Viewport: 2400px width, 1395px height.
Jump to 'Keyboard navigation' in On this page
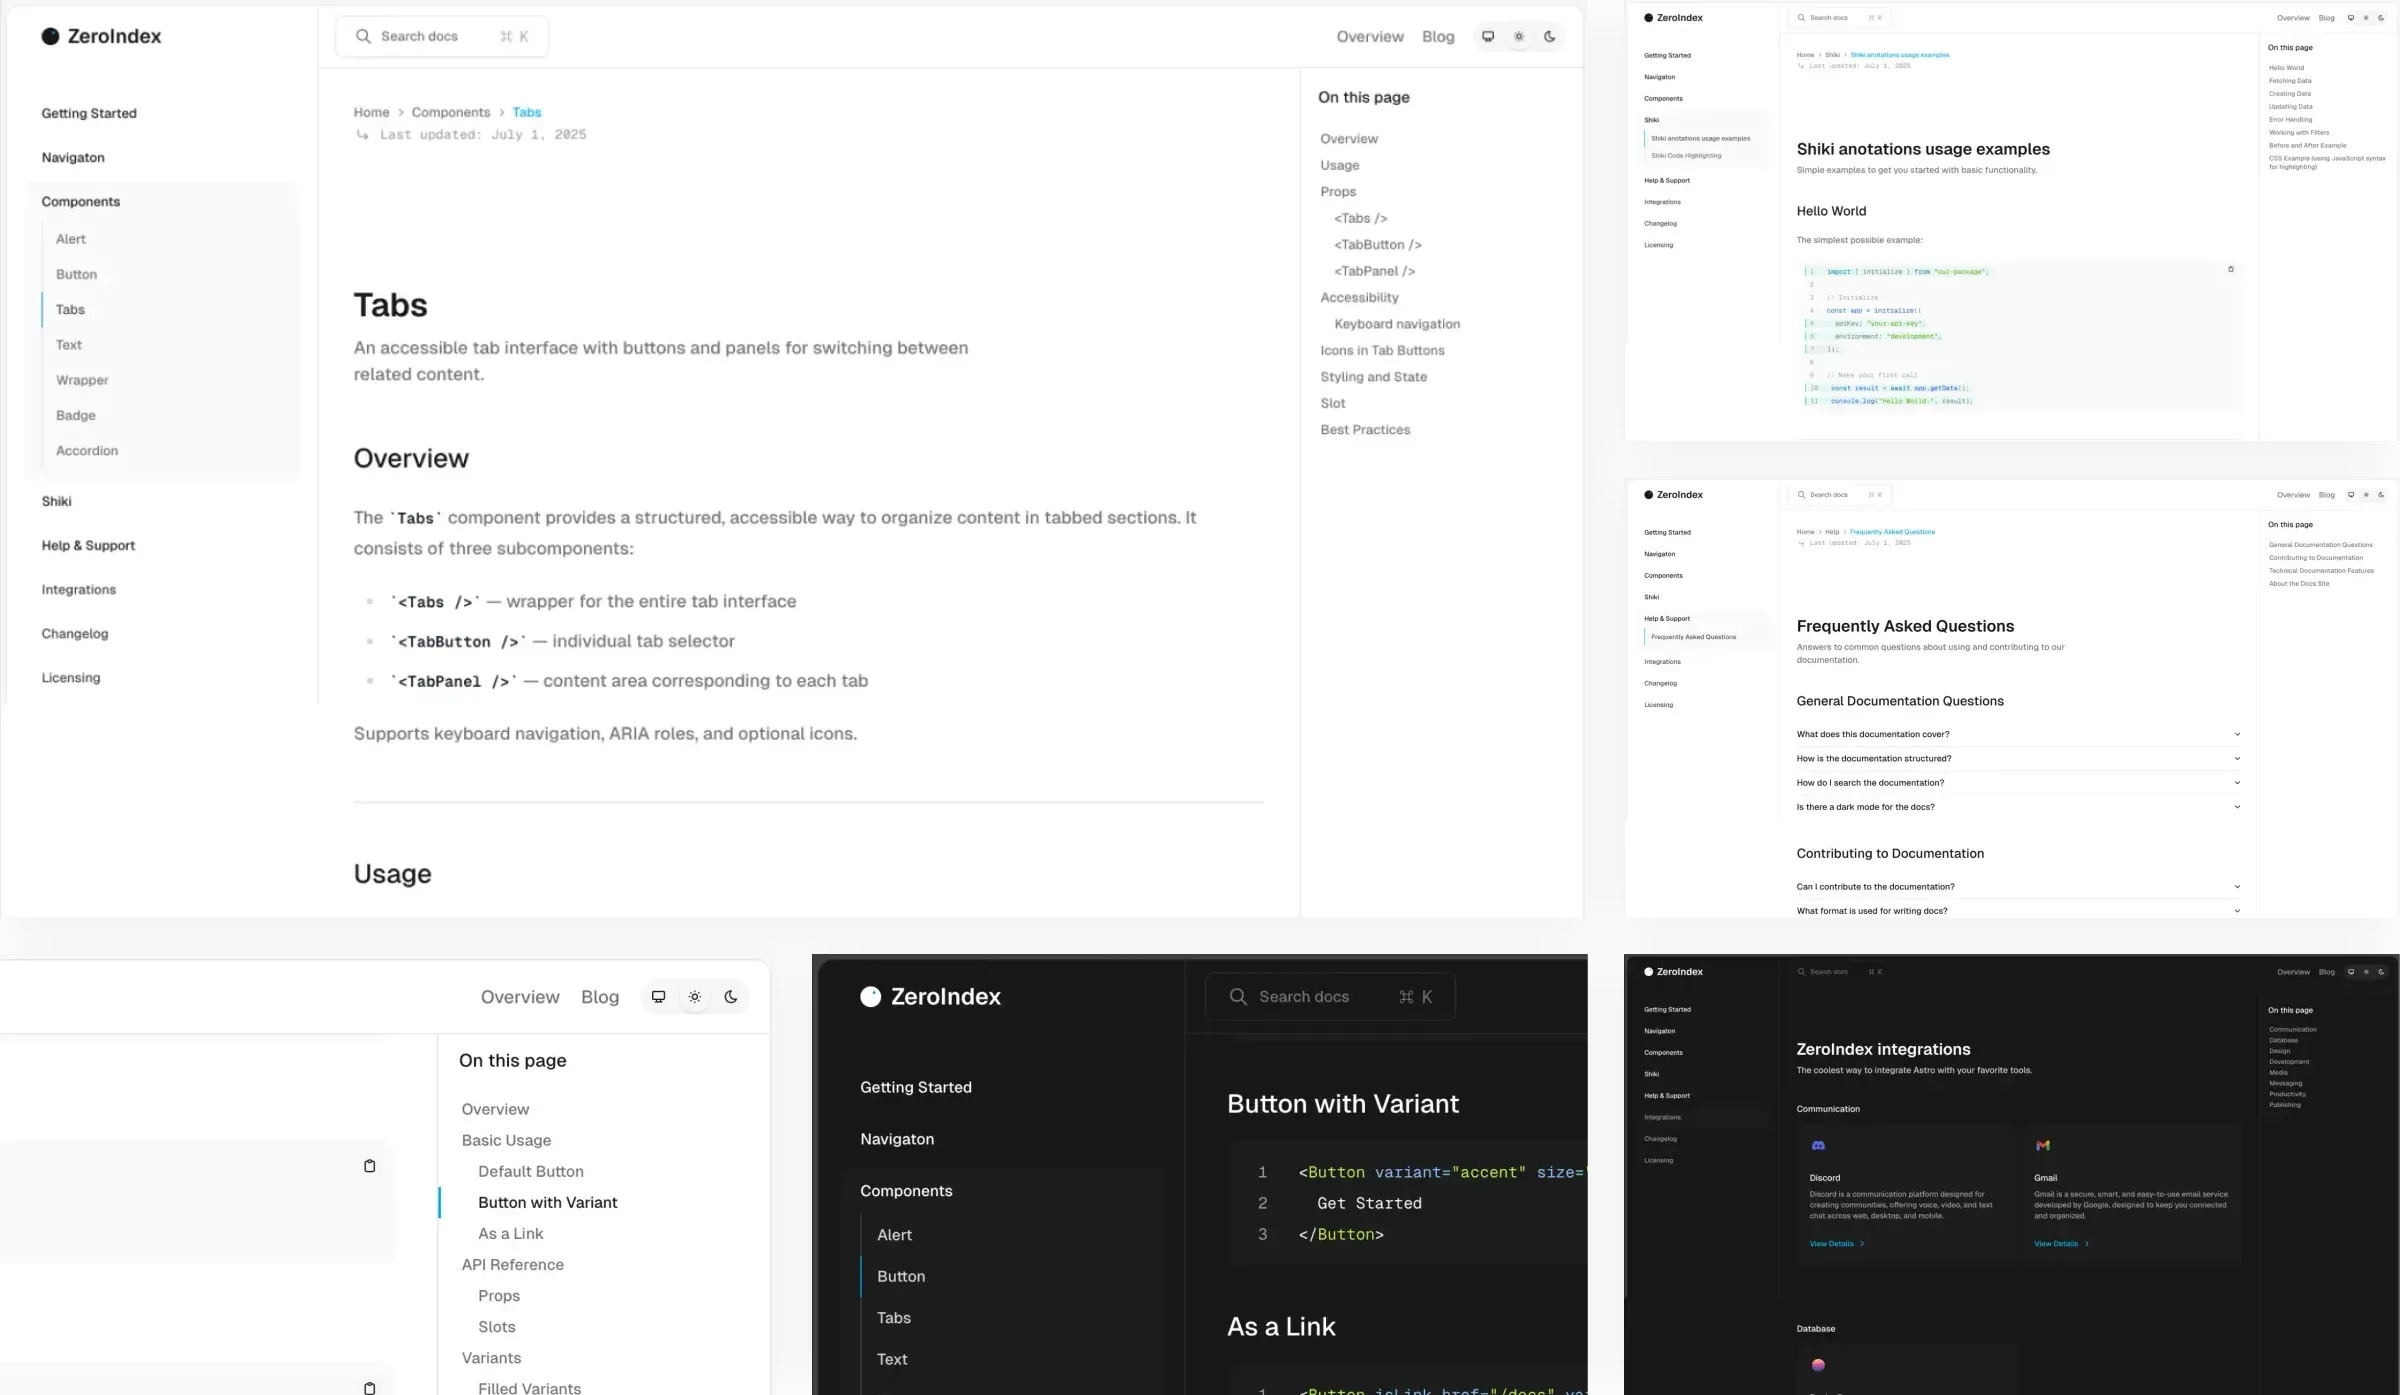click(1397, 324)
